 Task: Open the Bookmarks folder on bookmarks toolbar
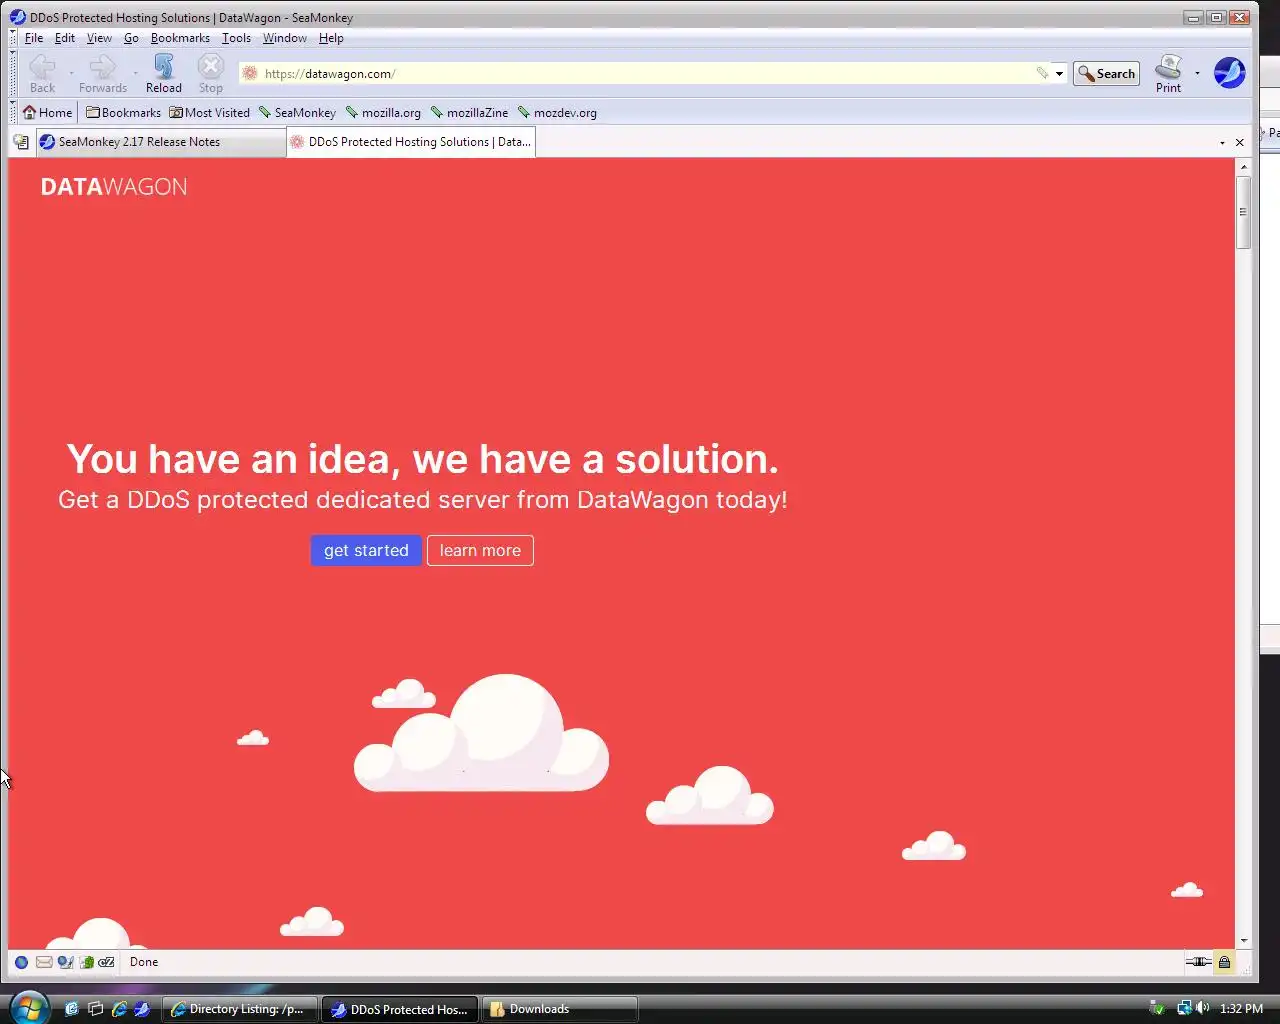click(123, 112)
